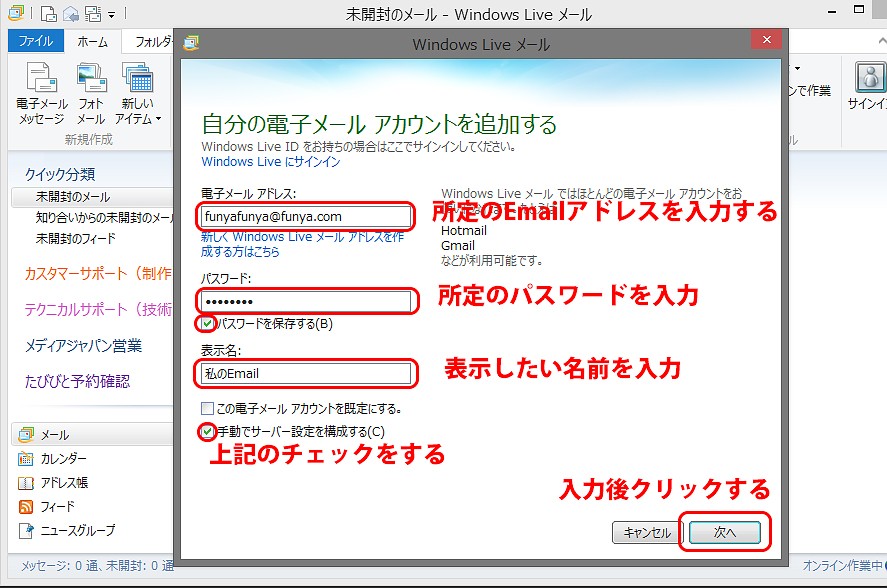Click the キャンセル button
This screenshot has width=887, height=588.
click(647, 533)
